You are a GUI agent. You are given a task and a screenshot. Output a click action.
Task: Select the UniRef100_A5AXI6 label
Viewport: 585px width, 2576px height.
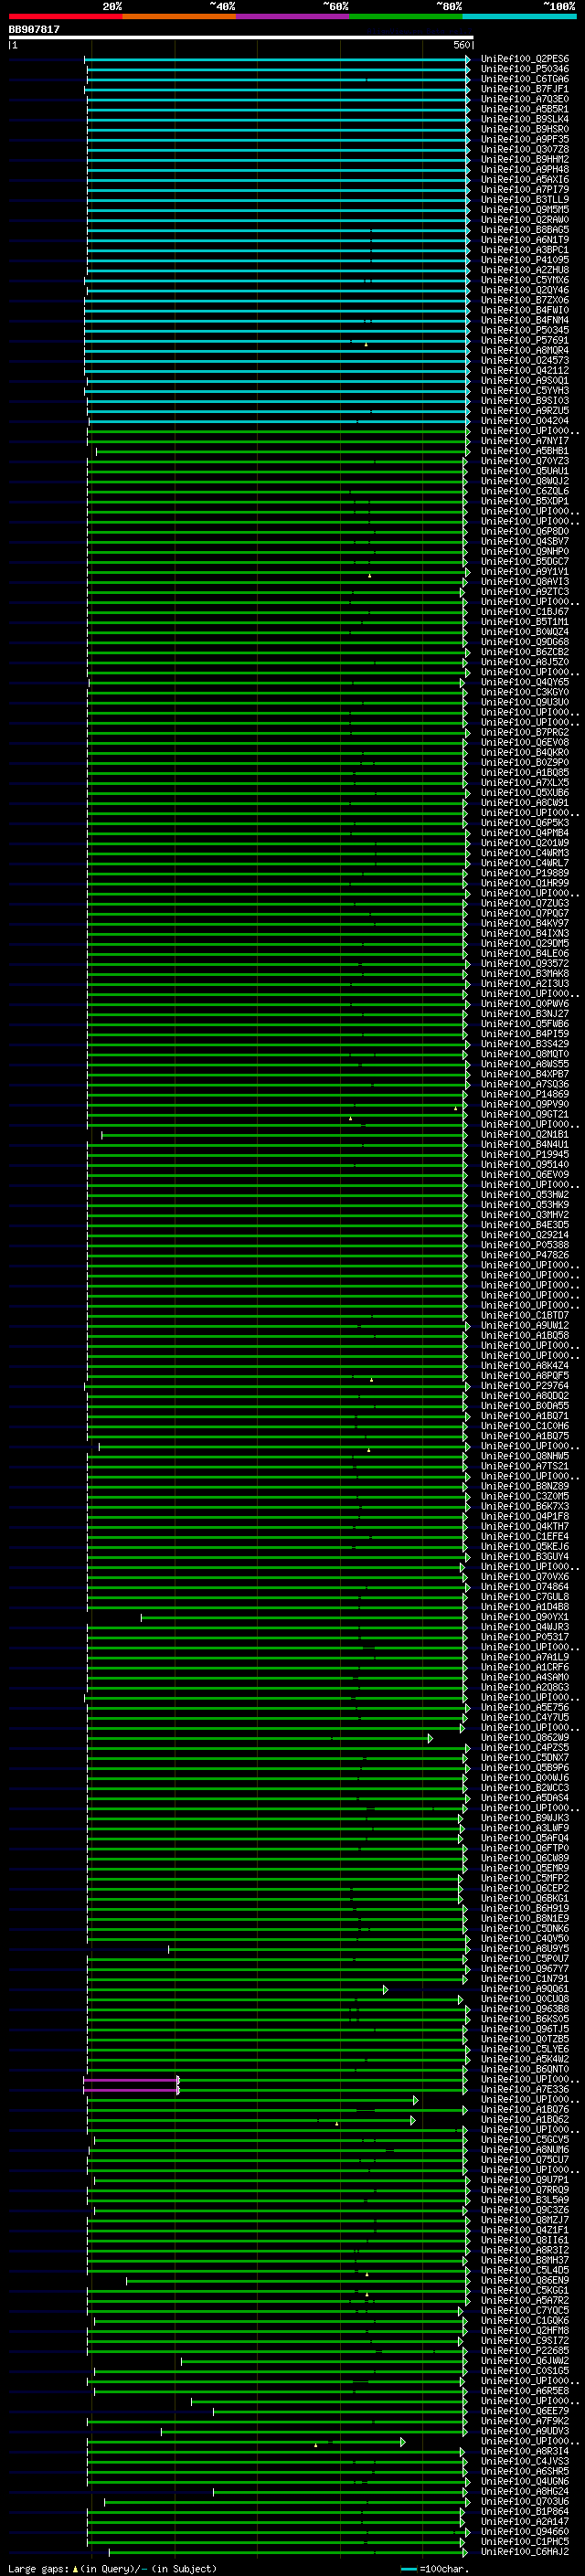[524, 180]
